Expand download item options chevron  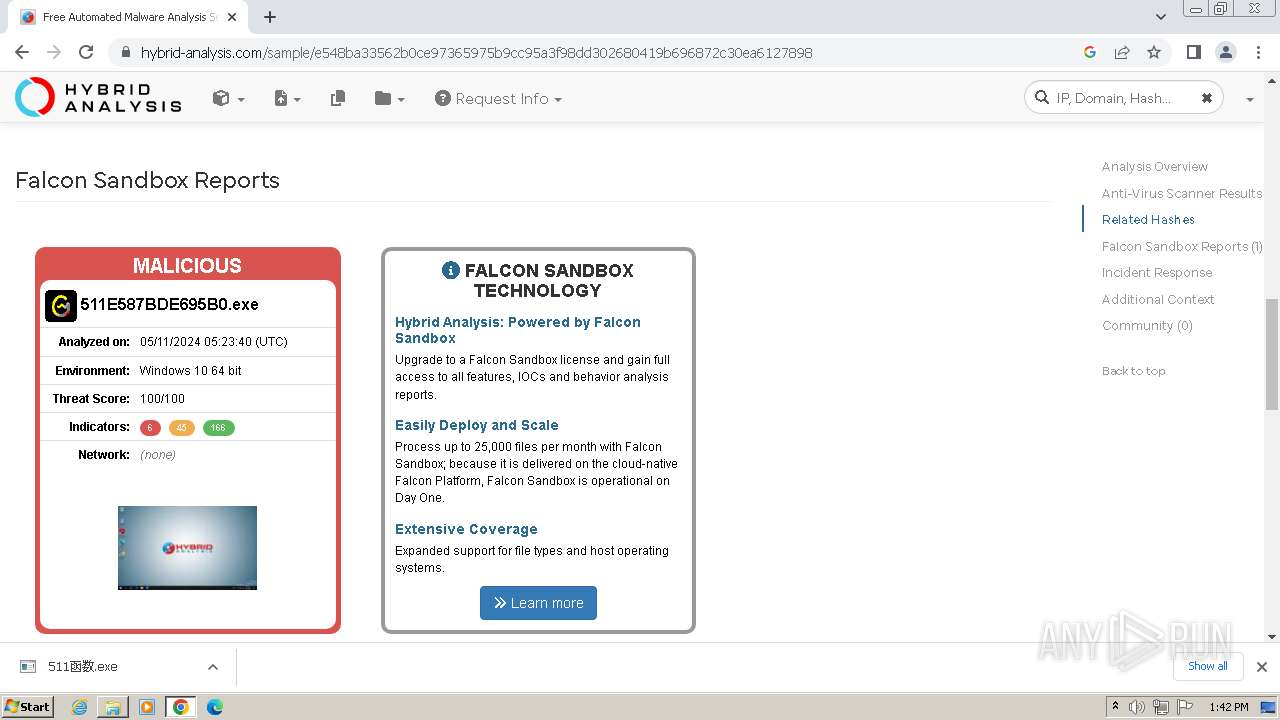click(212, 667)
